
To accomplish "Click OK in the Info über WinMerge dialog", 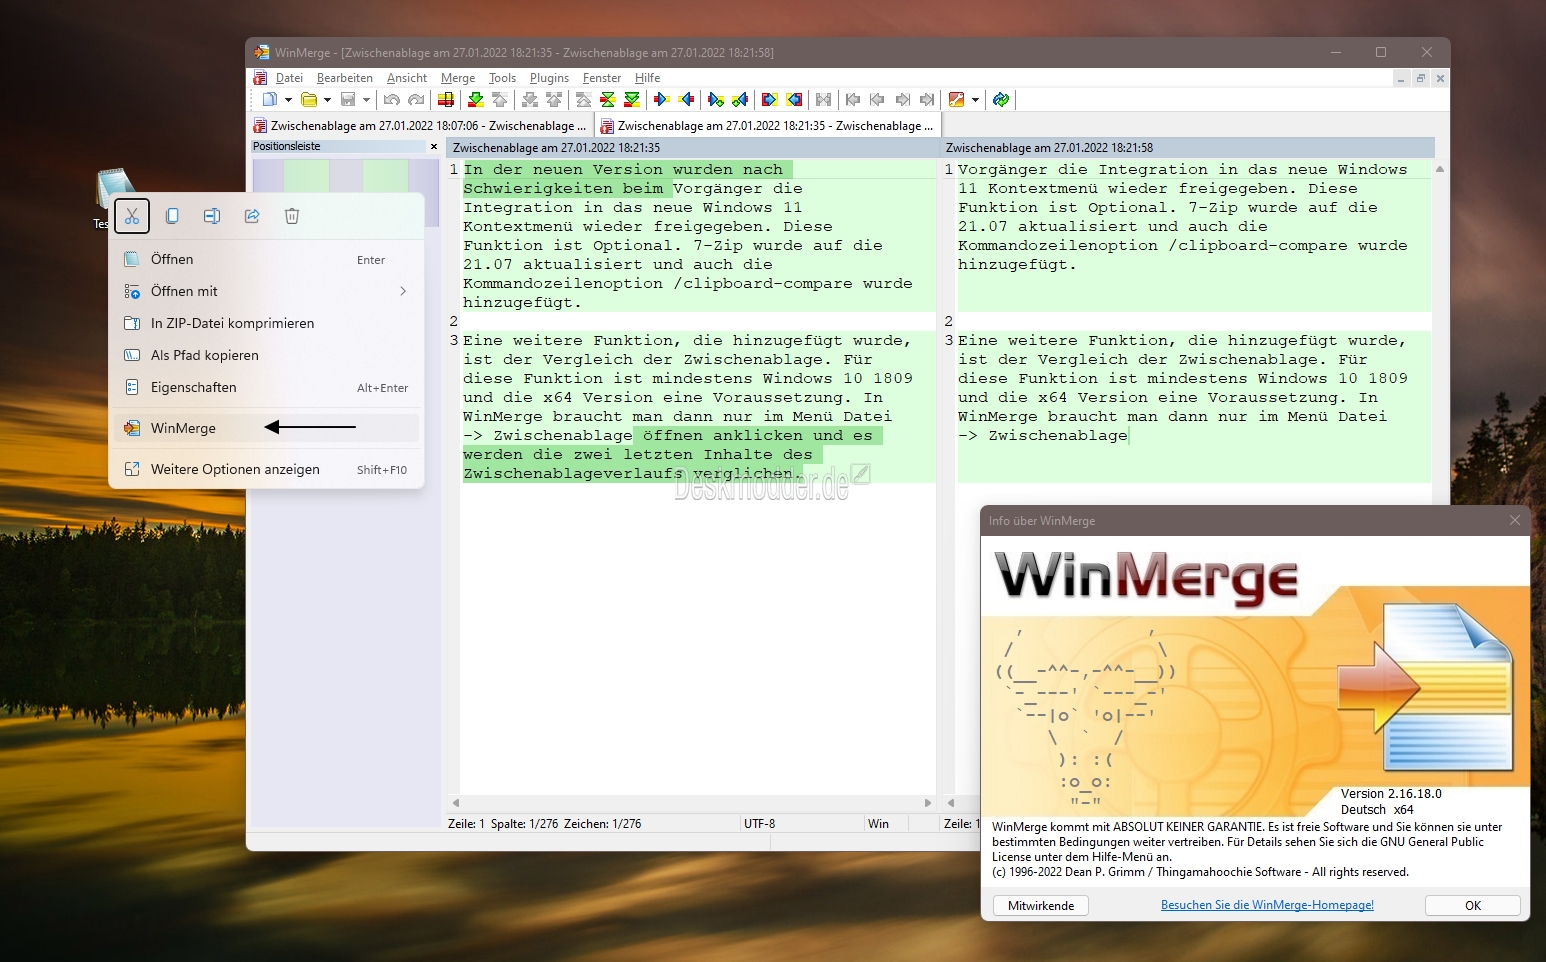I will pyautogui.click(x=1473, y=905).
